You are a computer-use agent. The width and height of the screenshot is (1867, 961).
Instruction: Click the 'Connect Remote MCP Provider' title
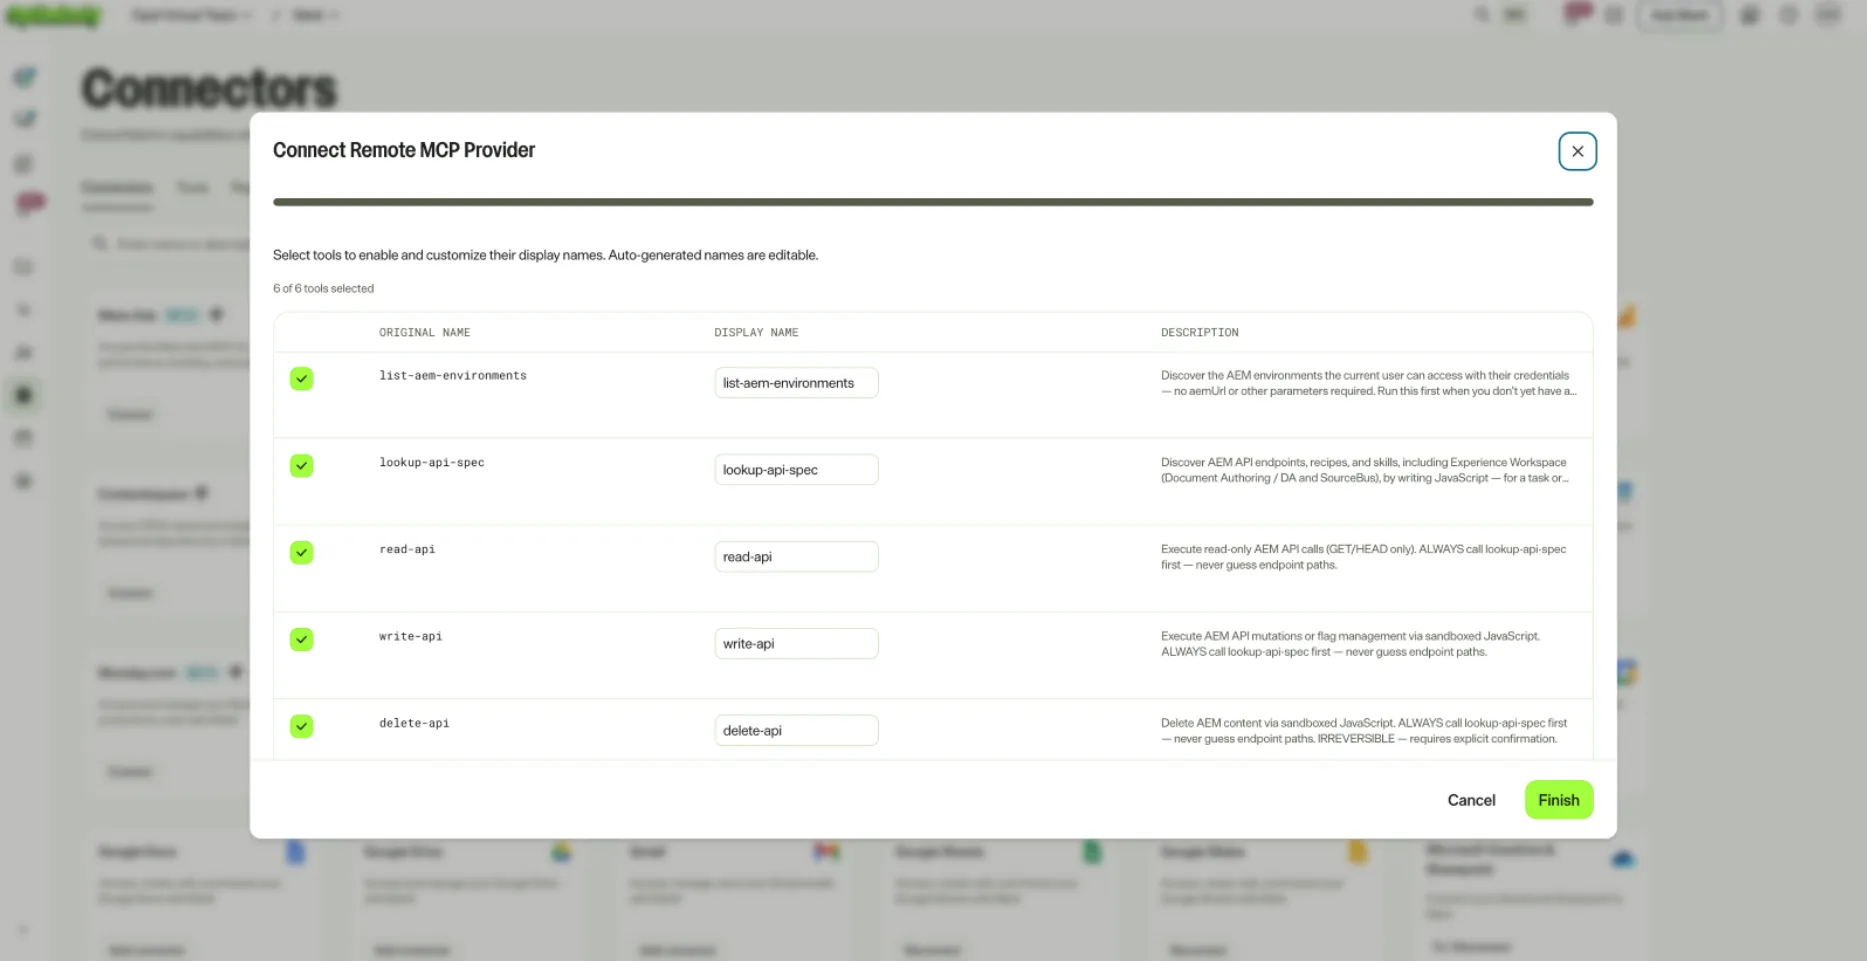[x=404, y=150]
